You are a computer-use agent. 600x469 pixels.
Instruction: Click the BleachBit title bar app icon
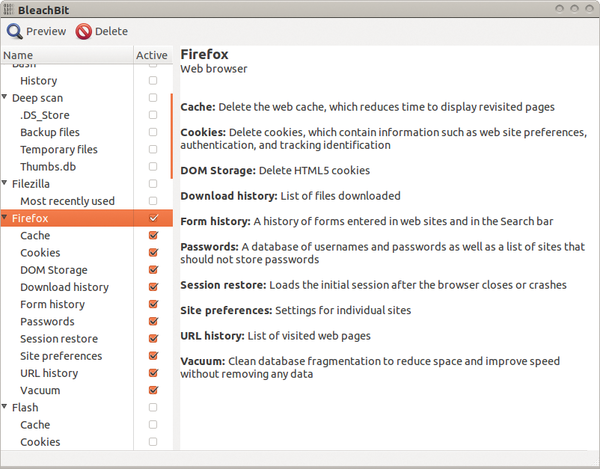click(9, 9)
